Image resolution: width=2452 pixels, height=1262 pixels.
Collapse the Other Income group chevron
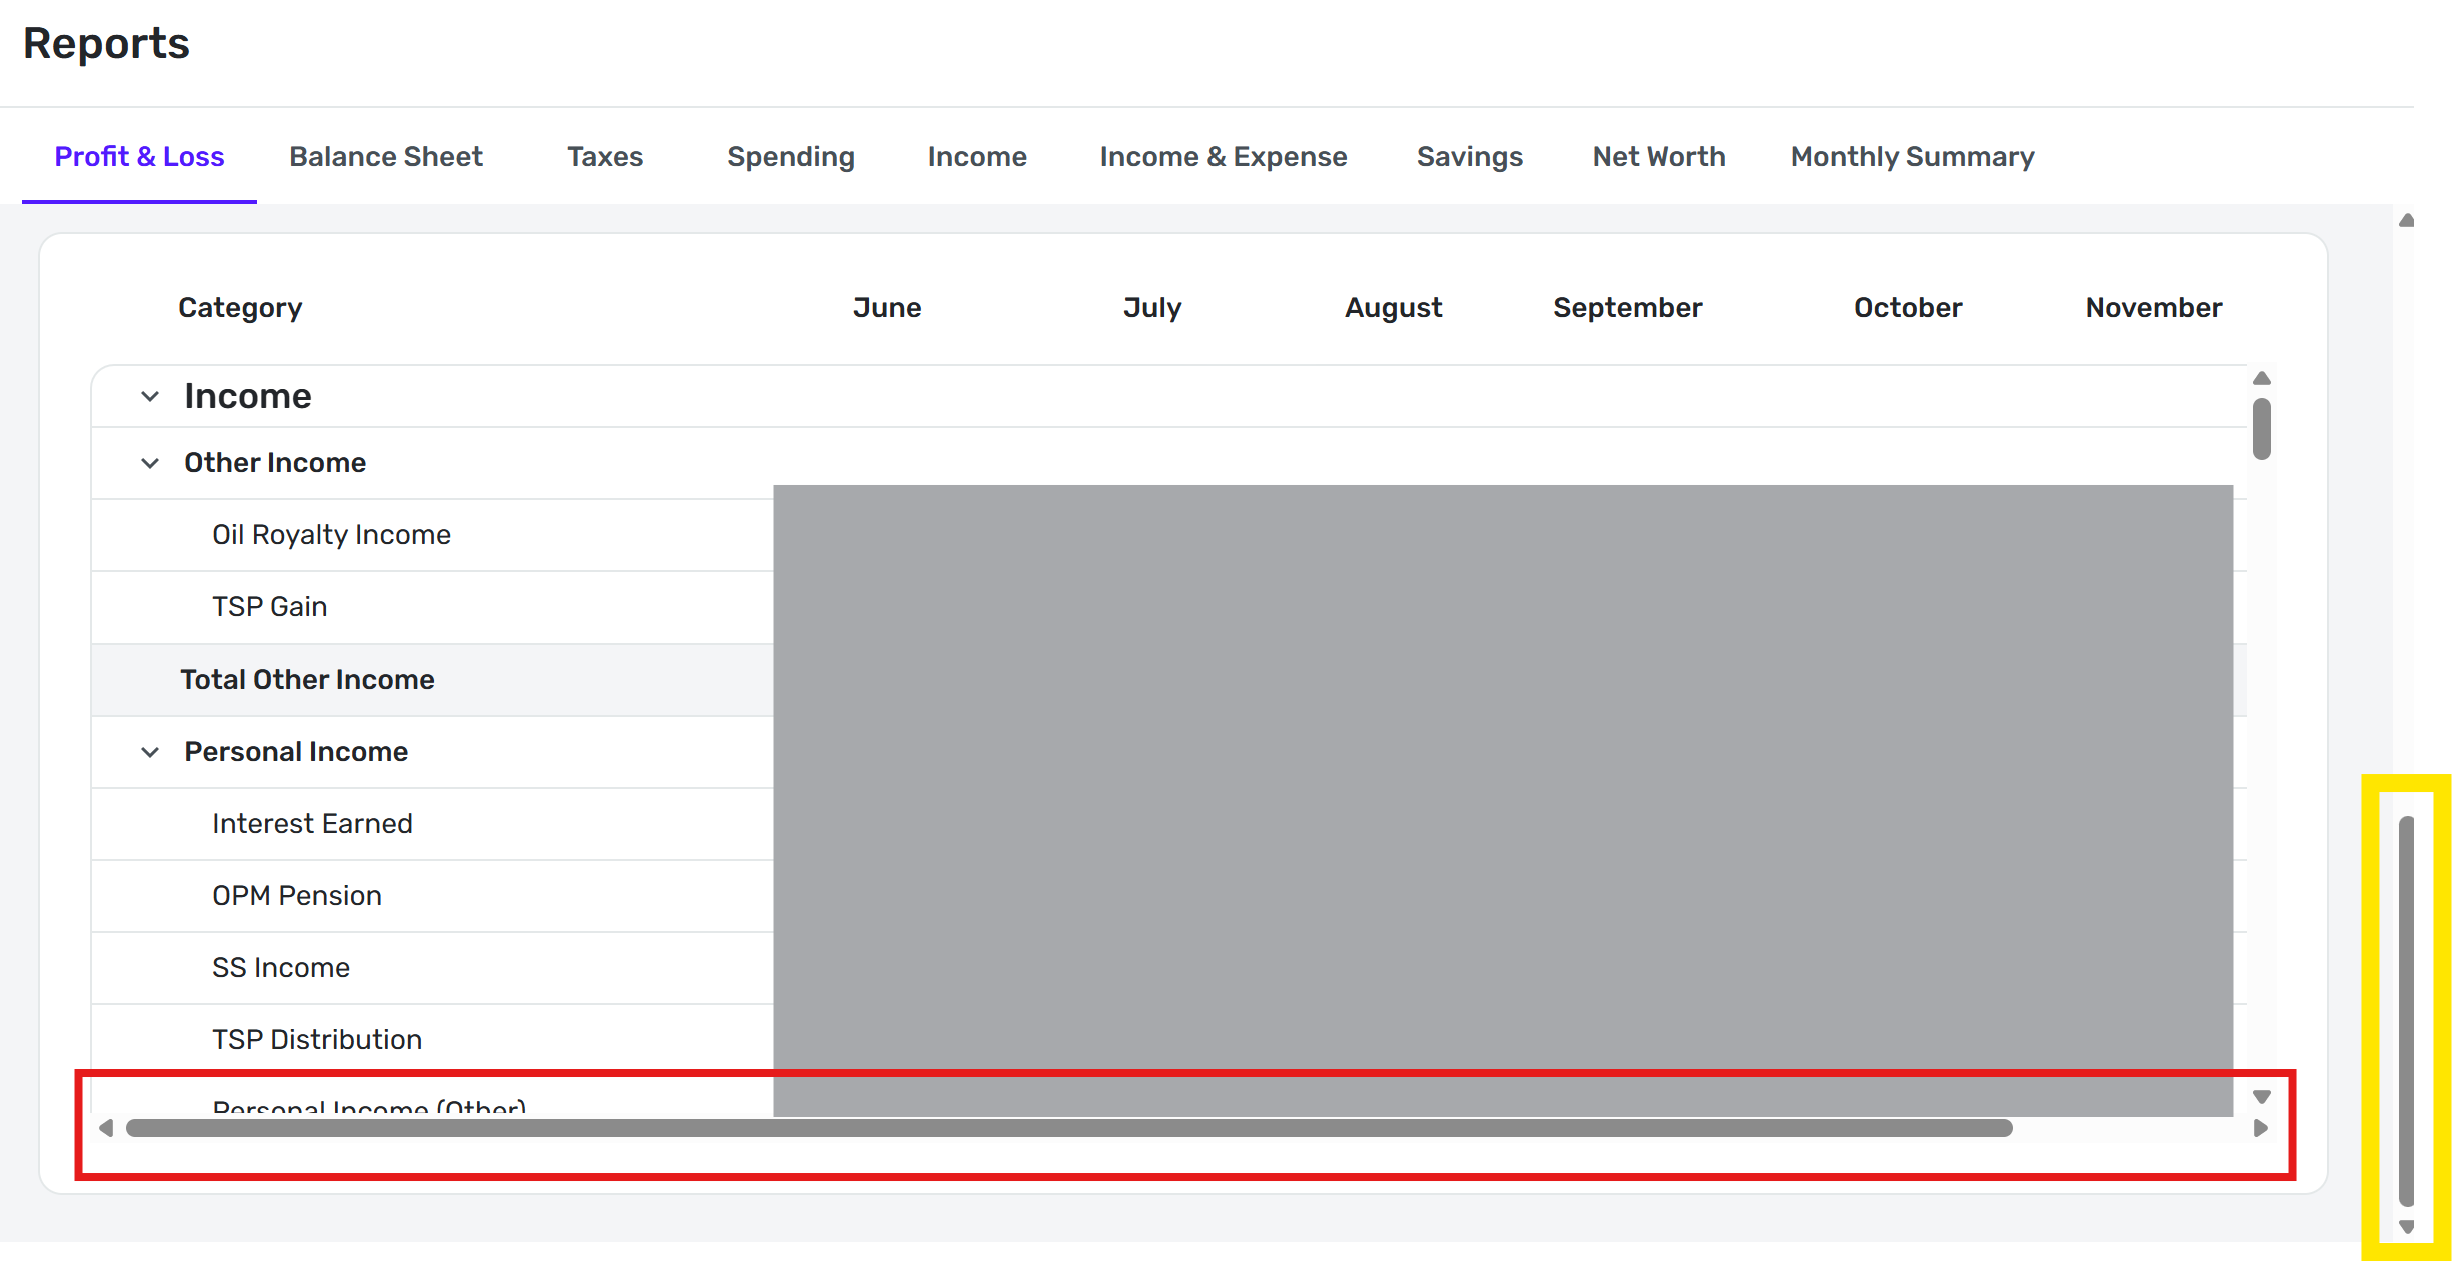click(x=150, y=463)
